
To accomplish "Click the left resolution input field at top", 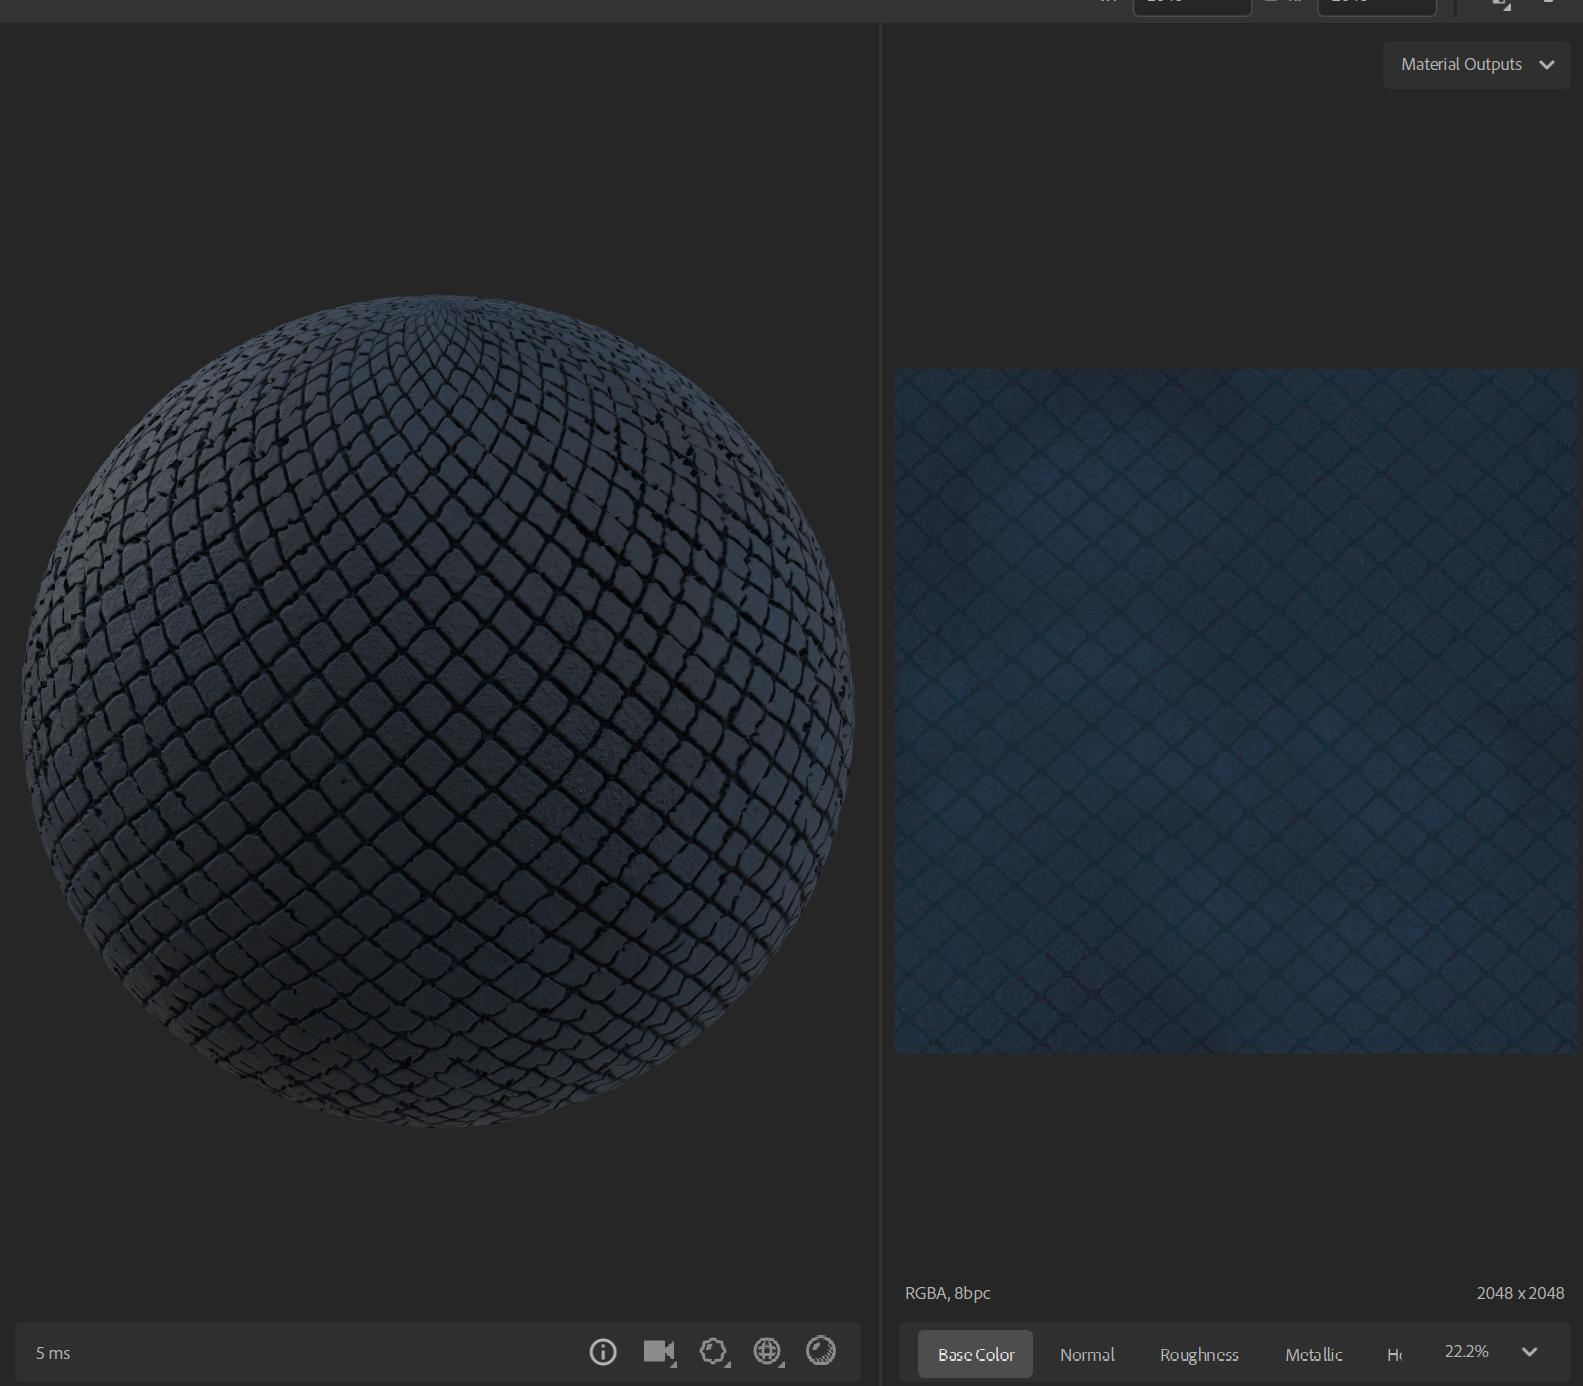I will 1191,6.
